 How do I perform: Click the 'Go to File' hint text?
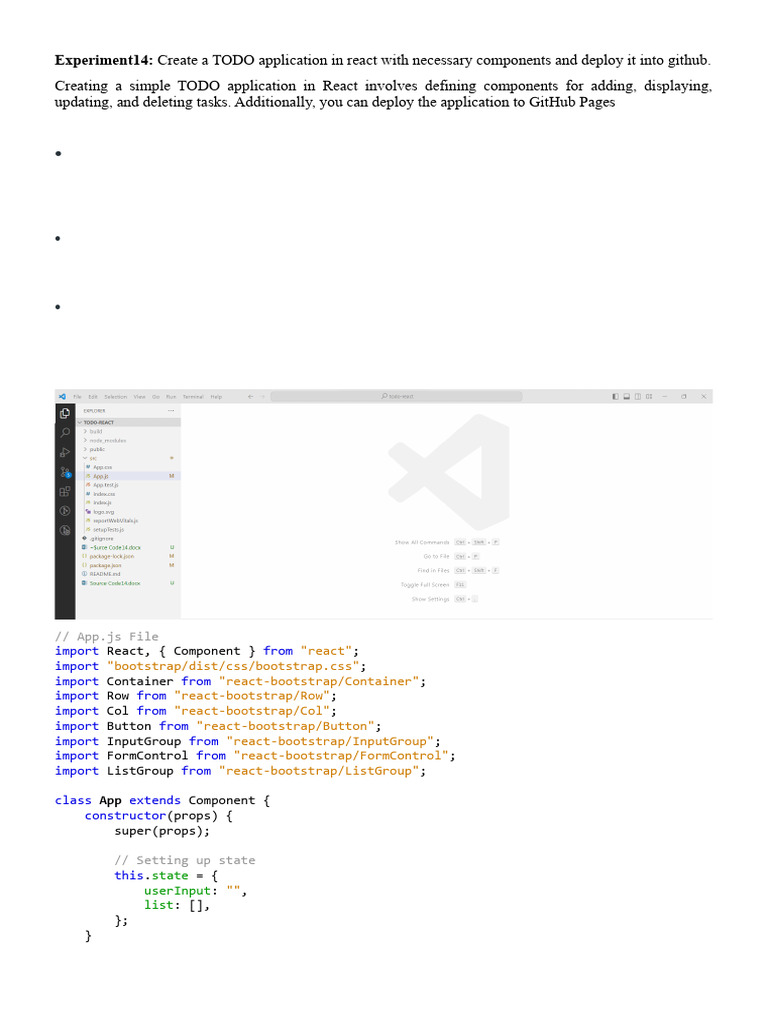[436, 556]
